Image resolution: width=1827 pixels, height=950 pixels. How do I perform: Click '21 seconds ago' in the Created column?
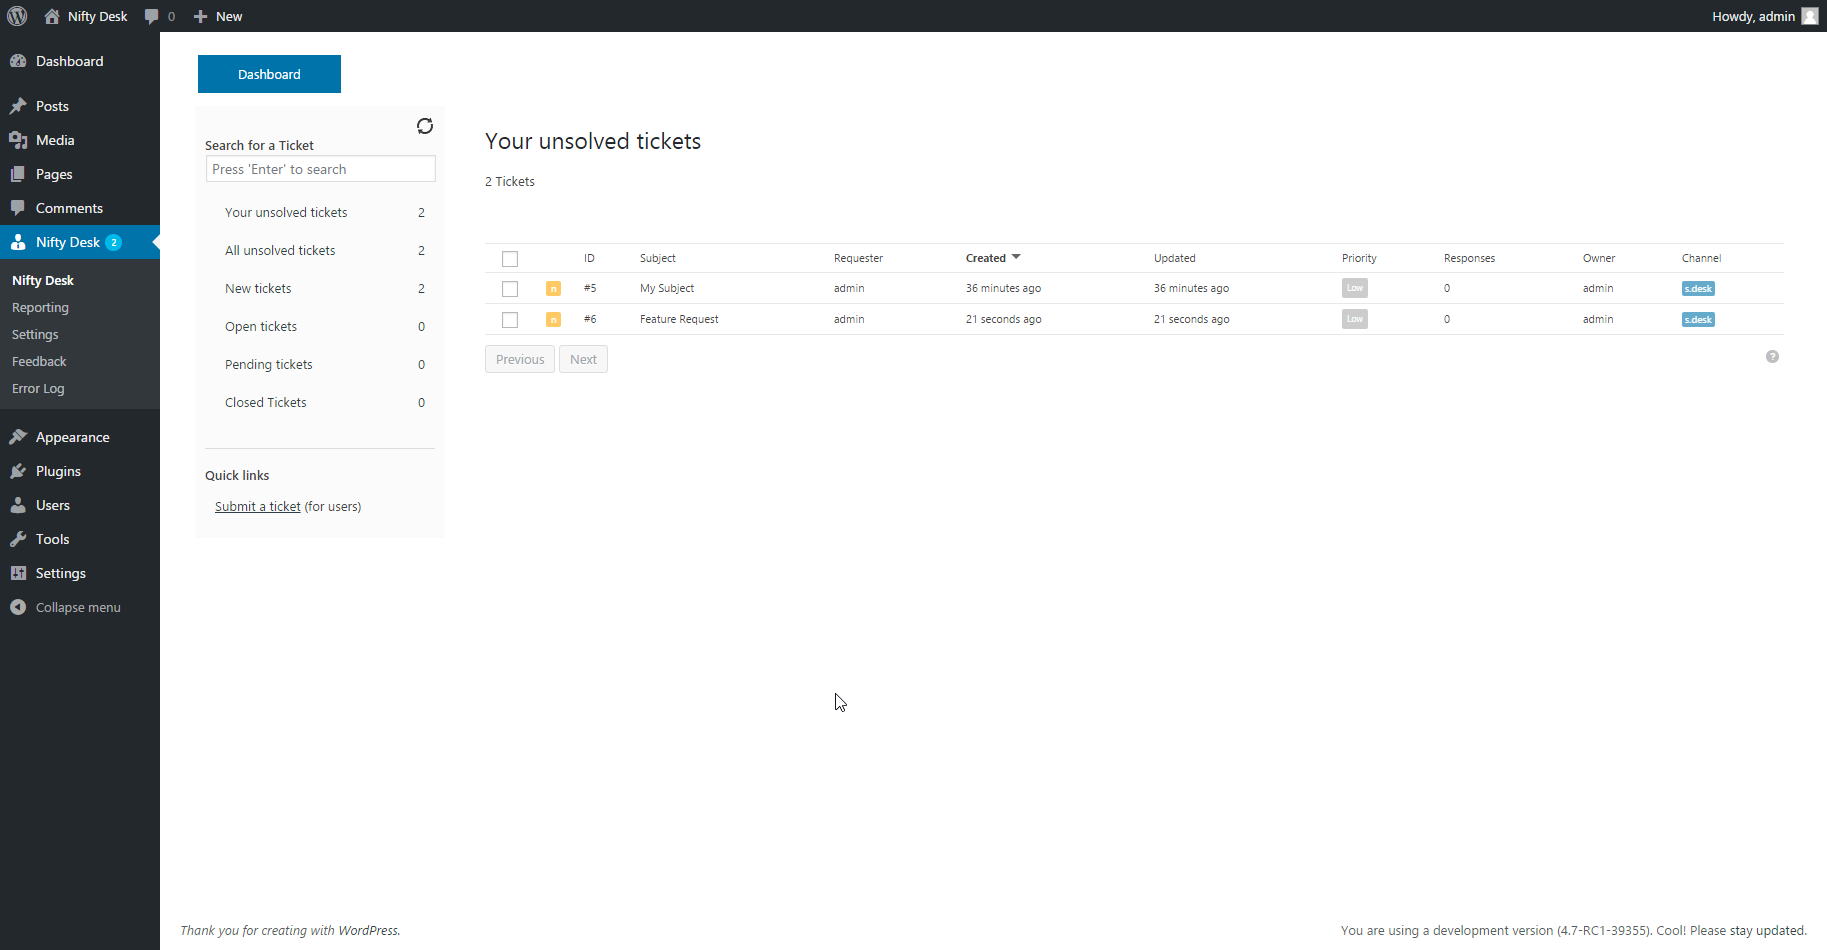(1003, 319)
